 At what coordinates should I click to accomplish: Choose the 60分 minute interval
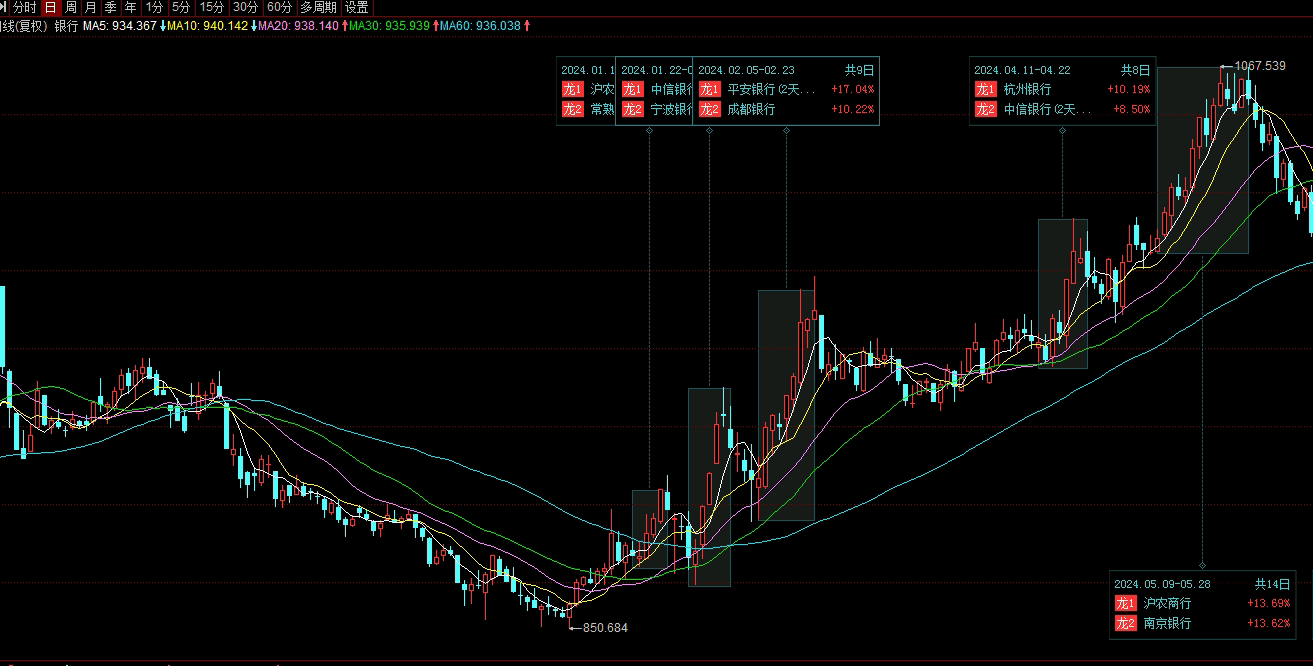(279, 7)
